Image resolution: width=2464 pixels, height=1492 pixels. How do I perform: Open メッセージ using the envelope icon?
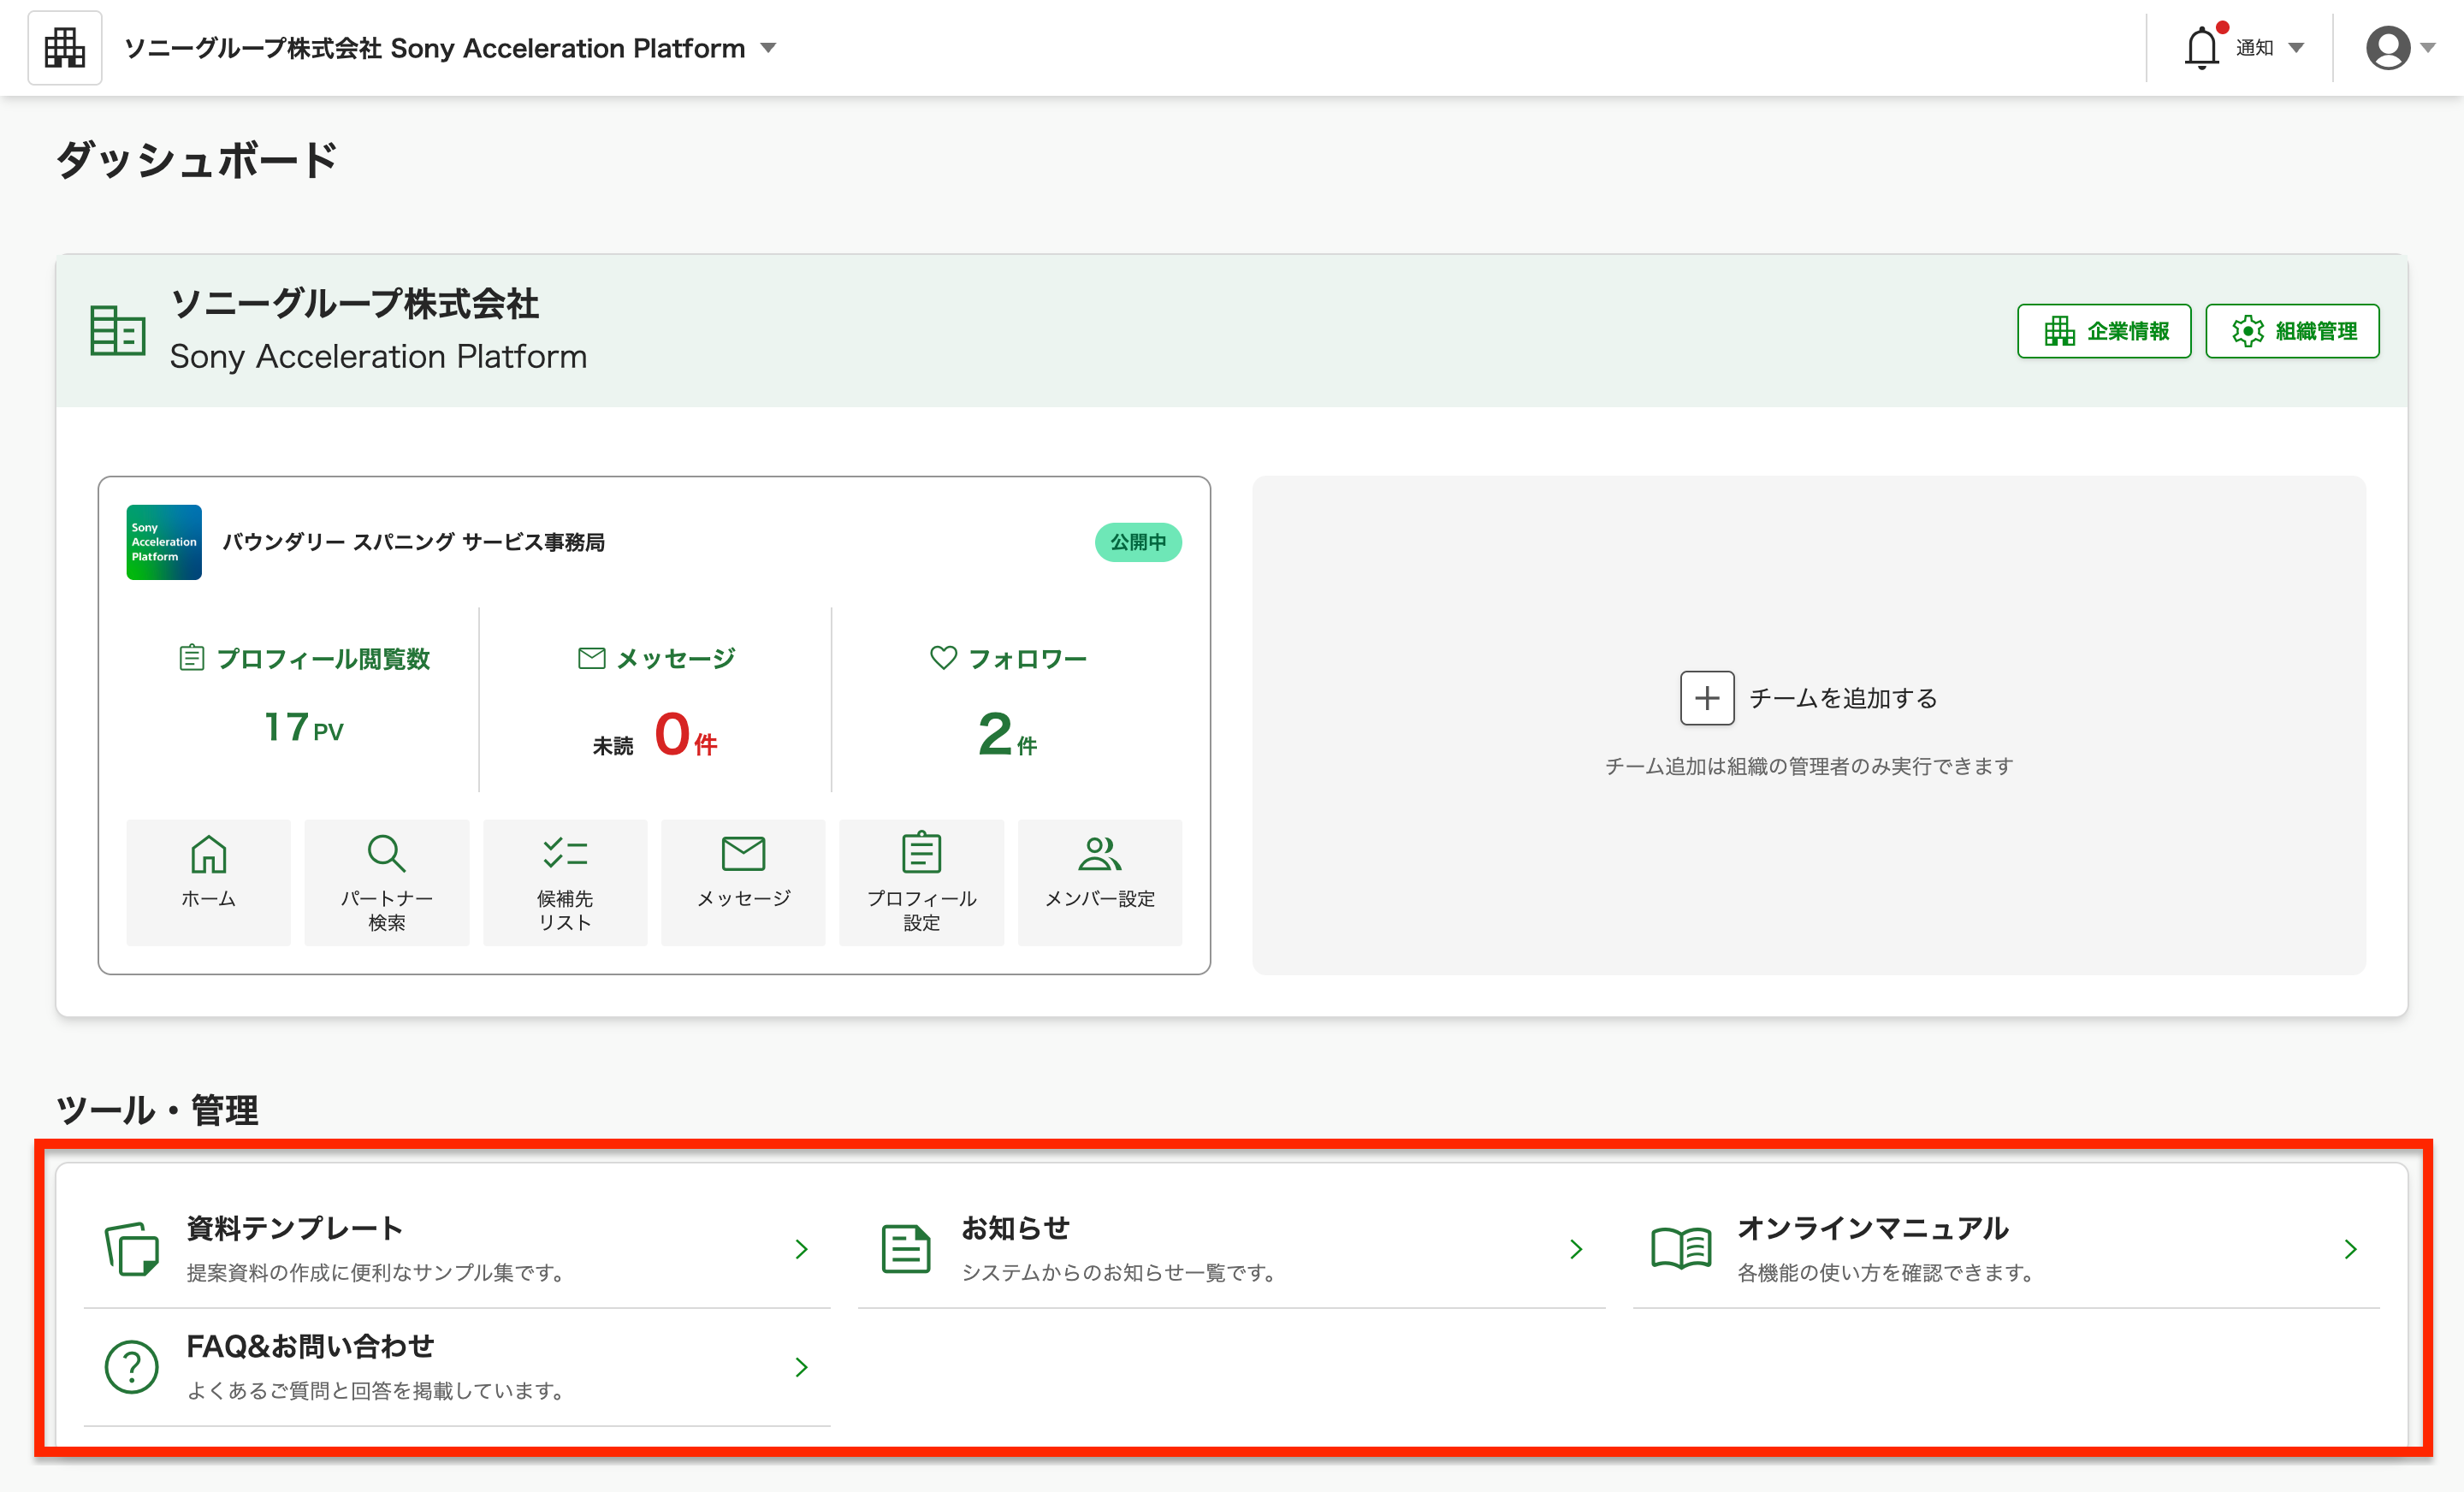pos(743,855)
